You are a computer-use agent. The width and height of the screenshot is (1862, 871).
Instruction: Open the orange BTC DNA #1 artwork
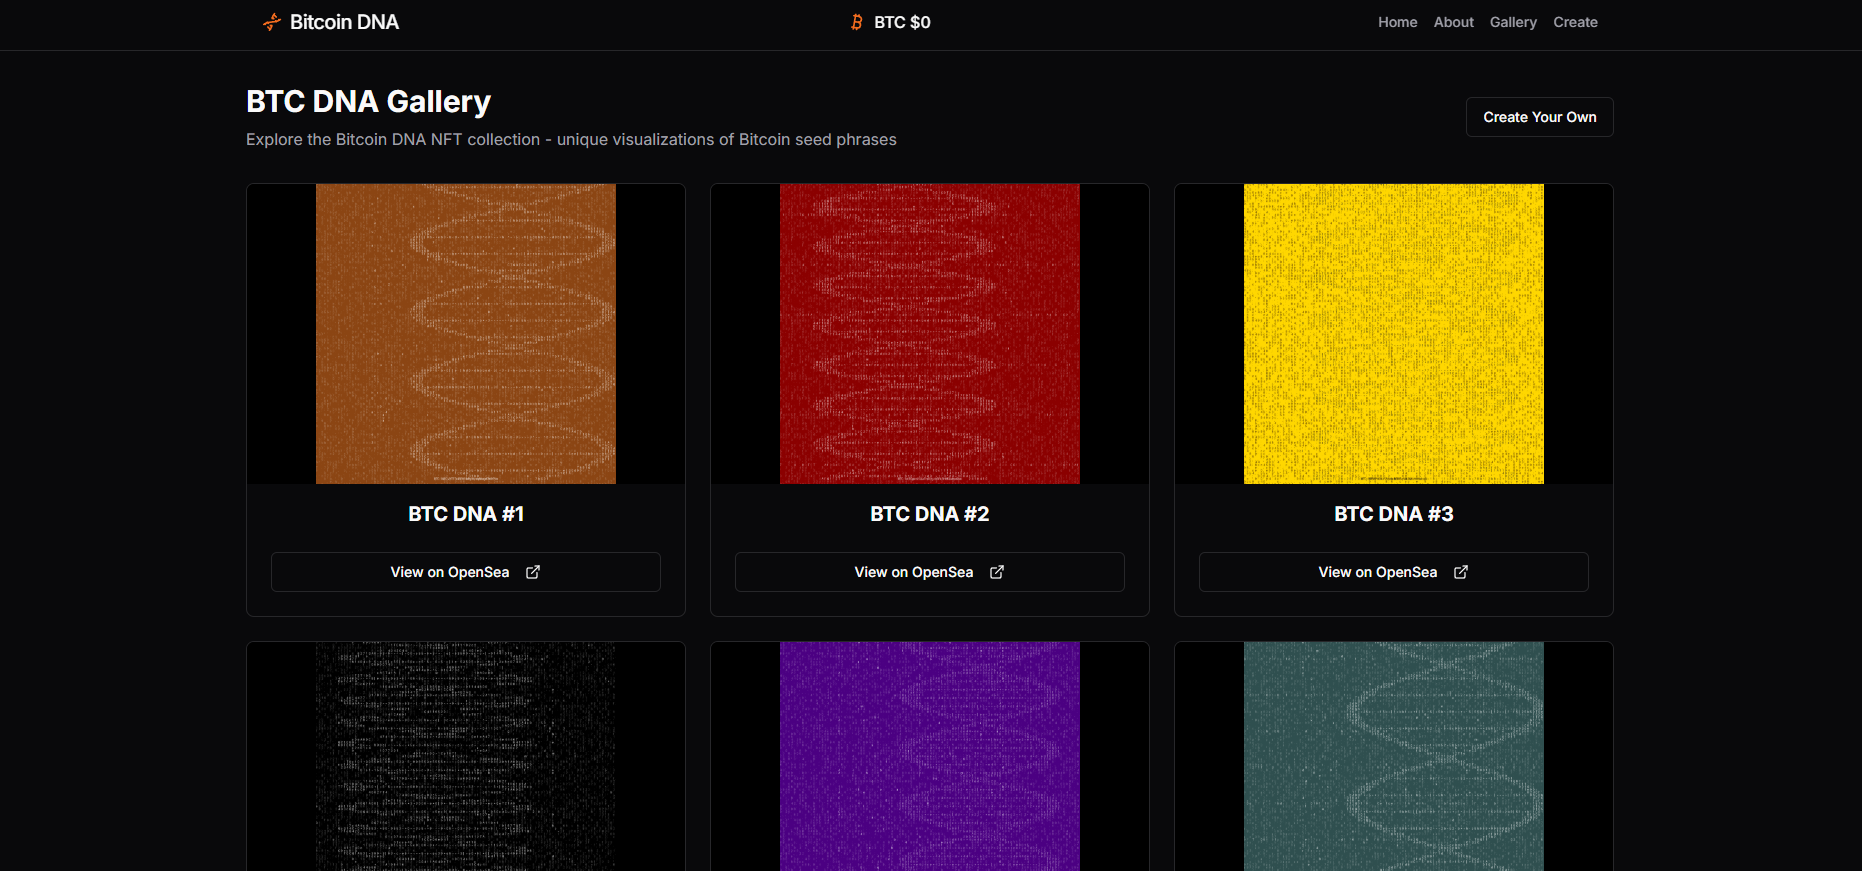466,334
